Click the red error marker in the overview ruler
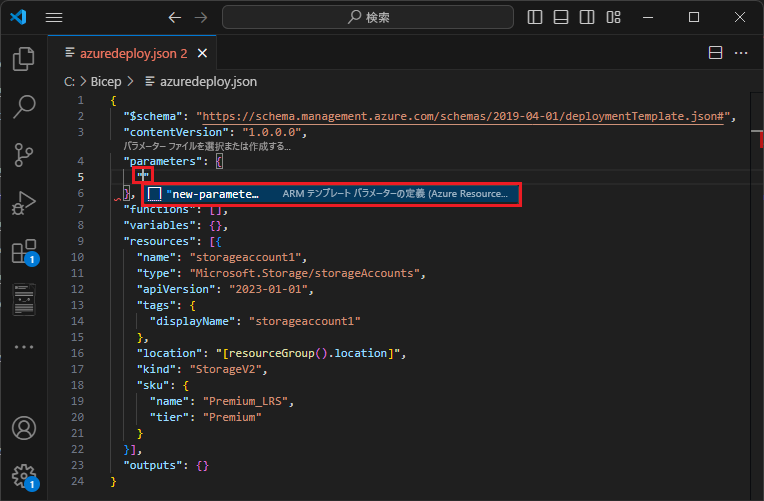 point(761,139)
